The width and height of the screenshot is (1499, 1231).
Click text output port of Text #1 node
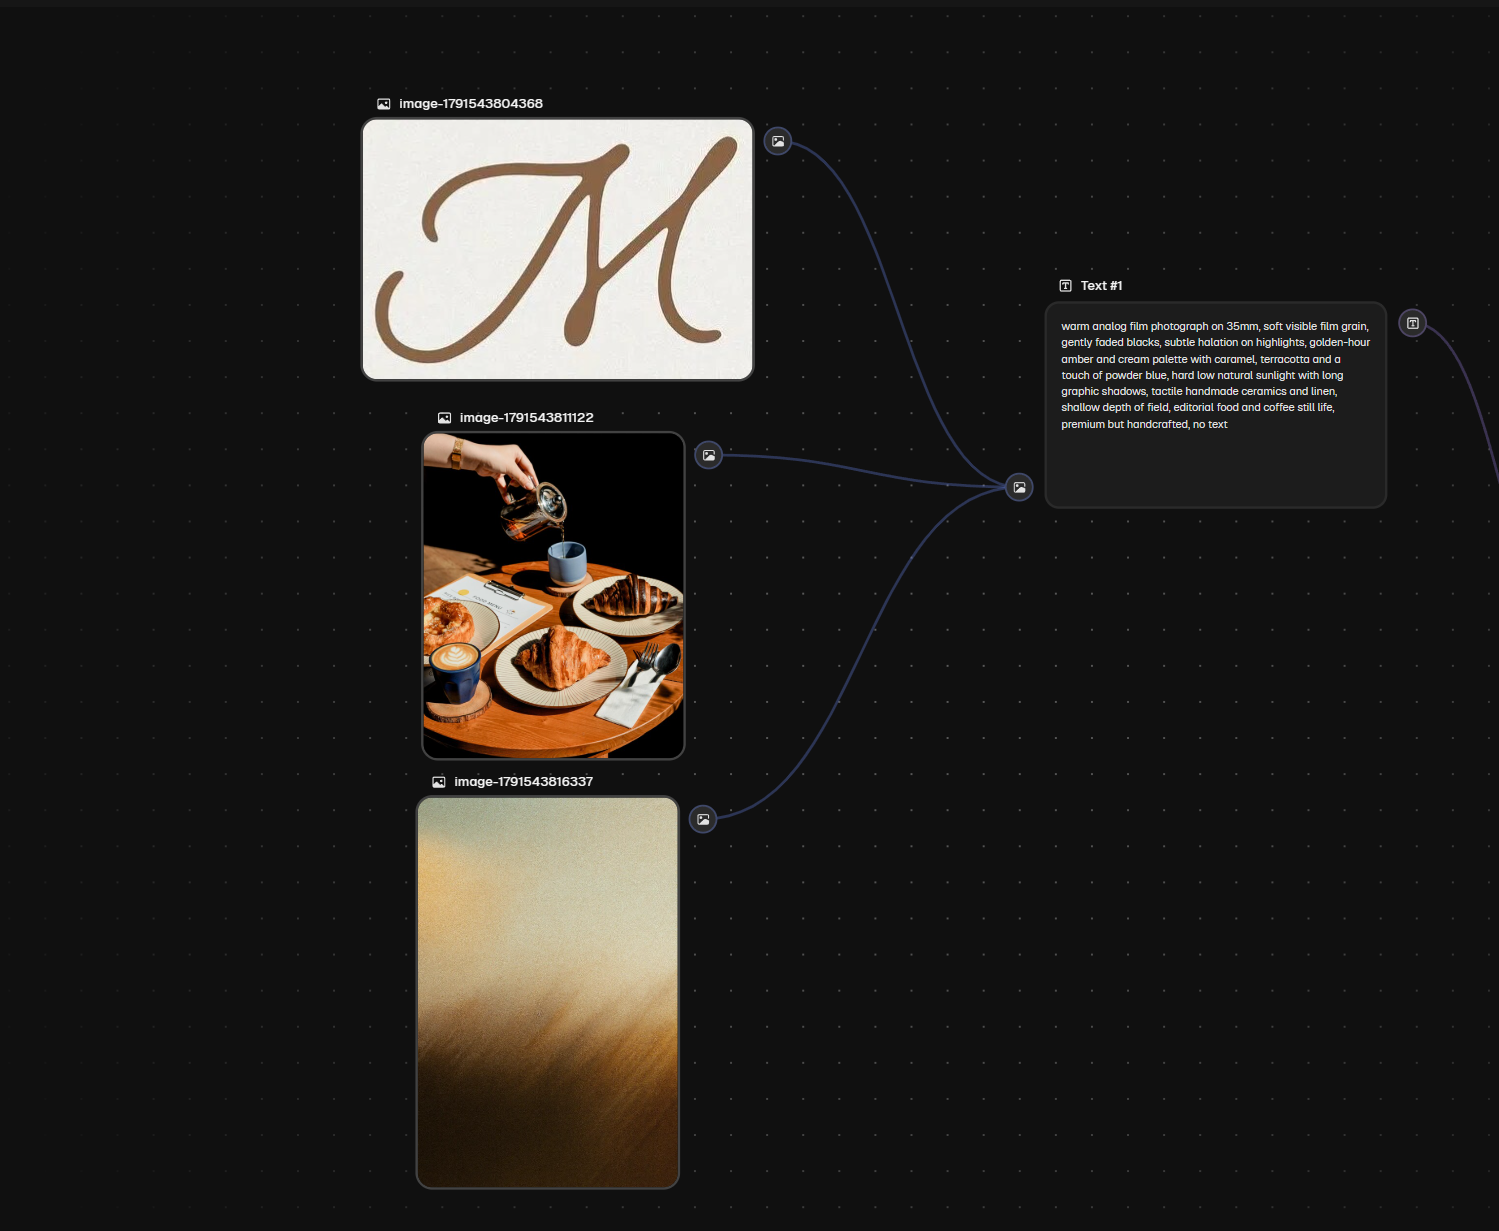[x=1413, y=323]
